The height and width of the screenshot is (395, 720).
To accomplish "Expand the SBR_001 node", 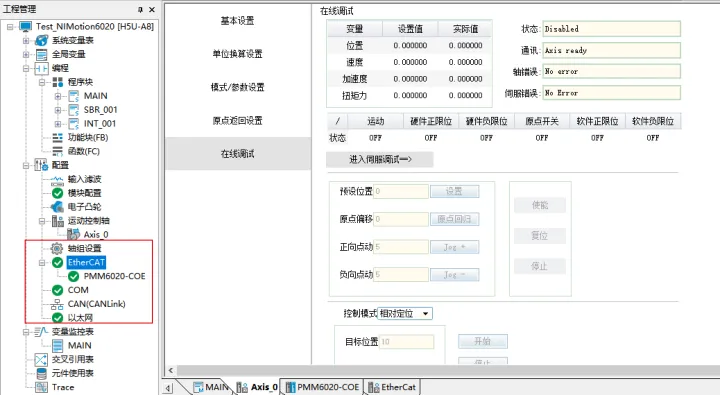I will [58, 110].
